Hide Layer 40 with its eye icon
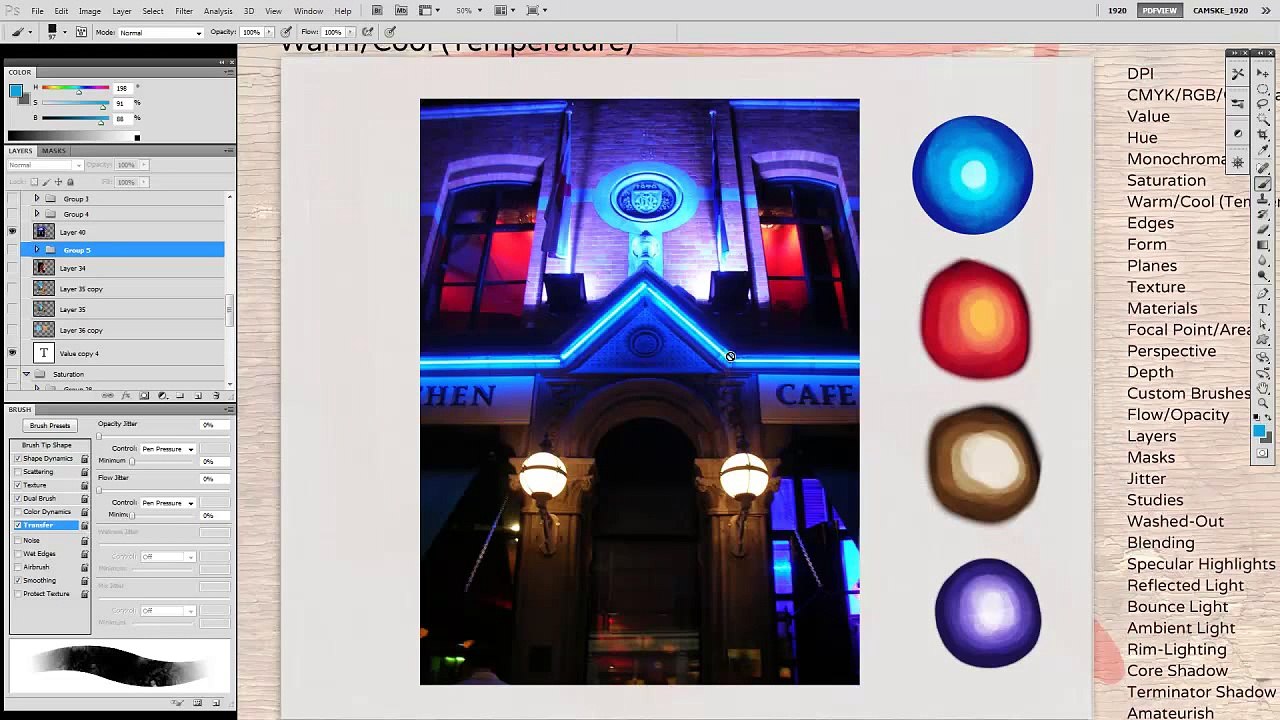 point(12,232)
